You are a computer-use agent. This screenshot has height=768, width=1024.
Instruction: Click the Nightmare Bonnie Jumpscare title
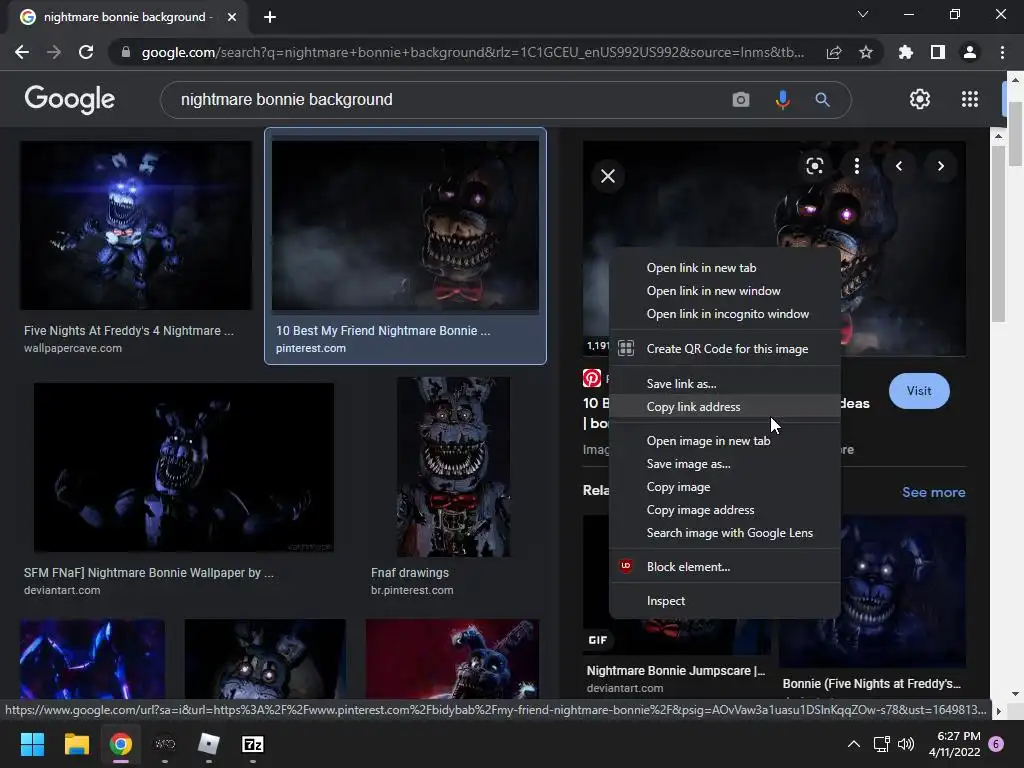click(x=675, y=671)
